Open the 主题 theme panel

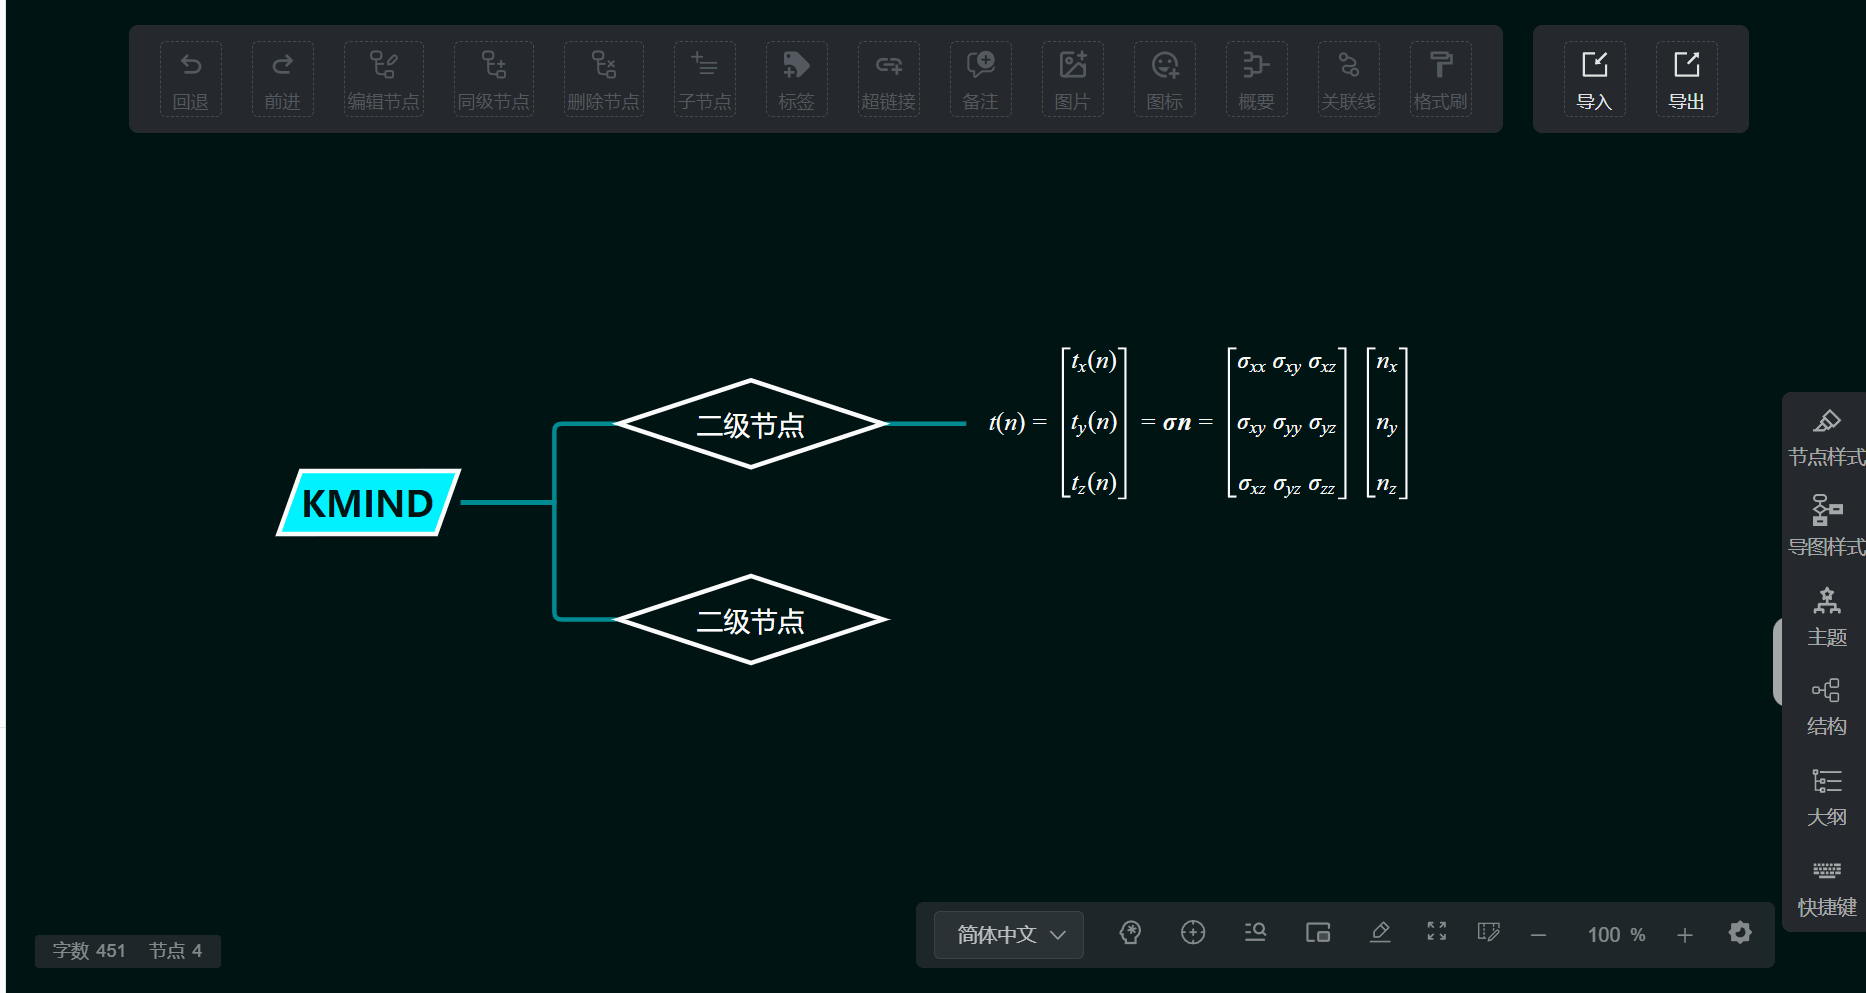[1826, 617]
